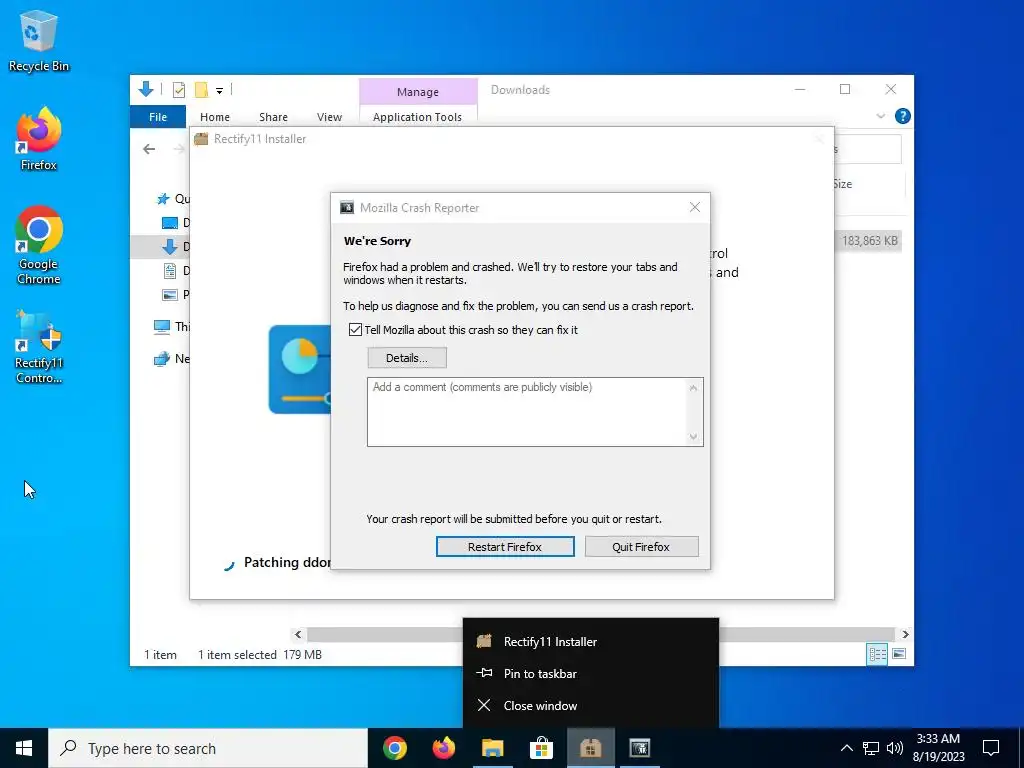The height and width of the screenshot is (768, 1024).
Task: Click the Rectify11 Installer taskbar button
Action: [x=590, y=748]
